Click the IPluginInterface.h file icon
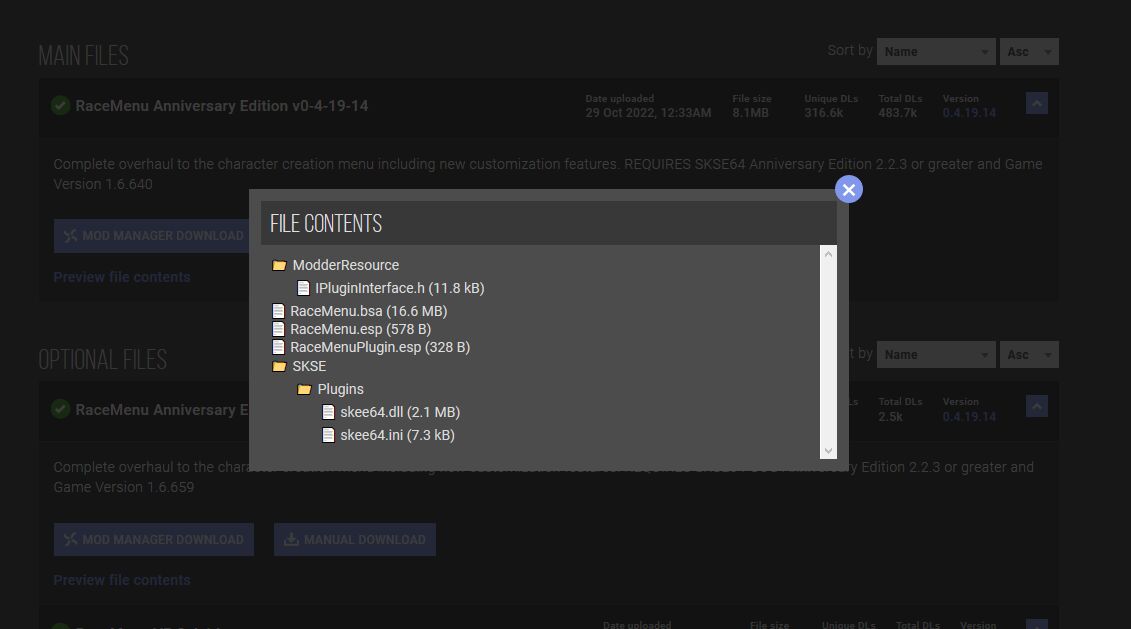Image resolution: width=1131 pixels, height=629 pixels. pos(303,289)
